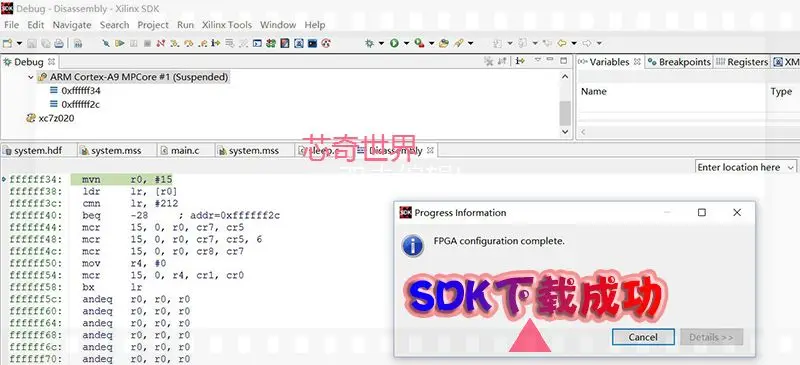This screenshot has width=800, height=365.
Task: Toggle Use Step Filters toolbar button
Action: pos(243,43)
